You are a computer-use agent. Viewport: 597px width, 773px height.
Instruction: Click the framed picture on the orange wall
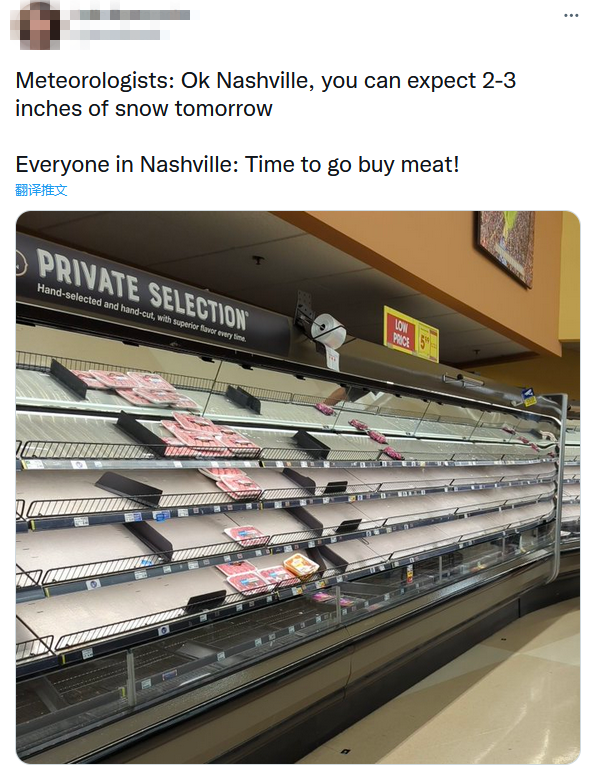[x=505, y=246]
